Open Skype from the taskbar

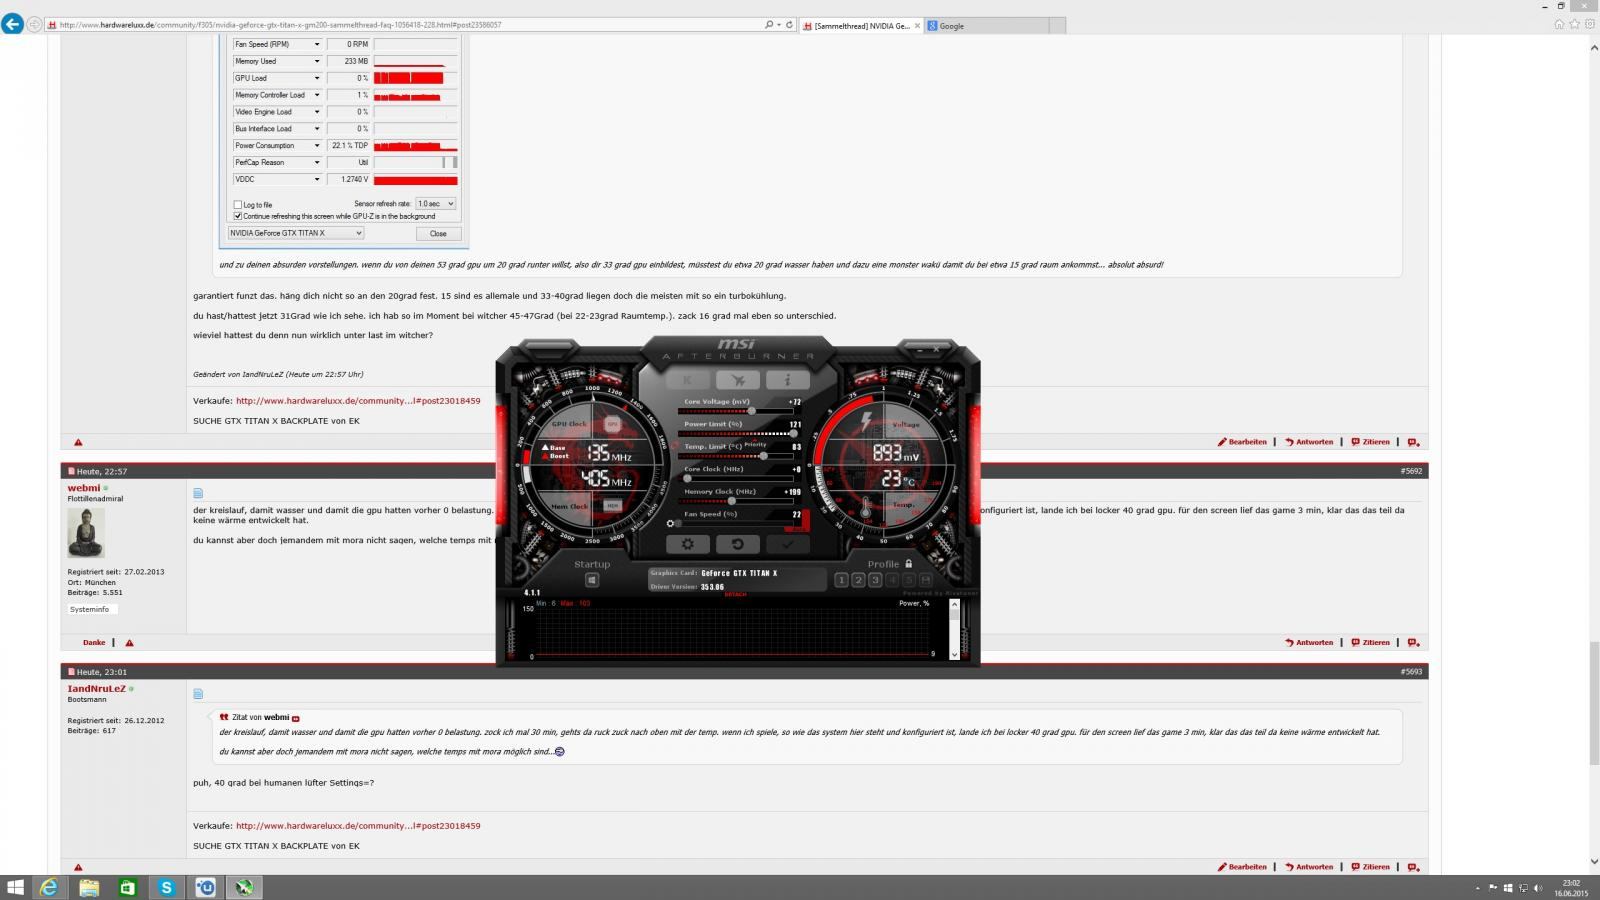coord(166,887)
